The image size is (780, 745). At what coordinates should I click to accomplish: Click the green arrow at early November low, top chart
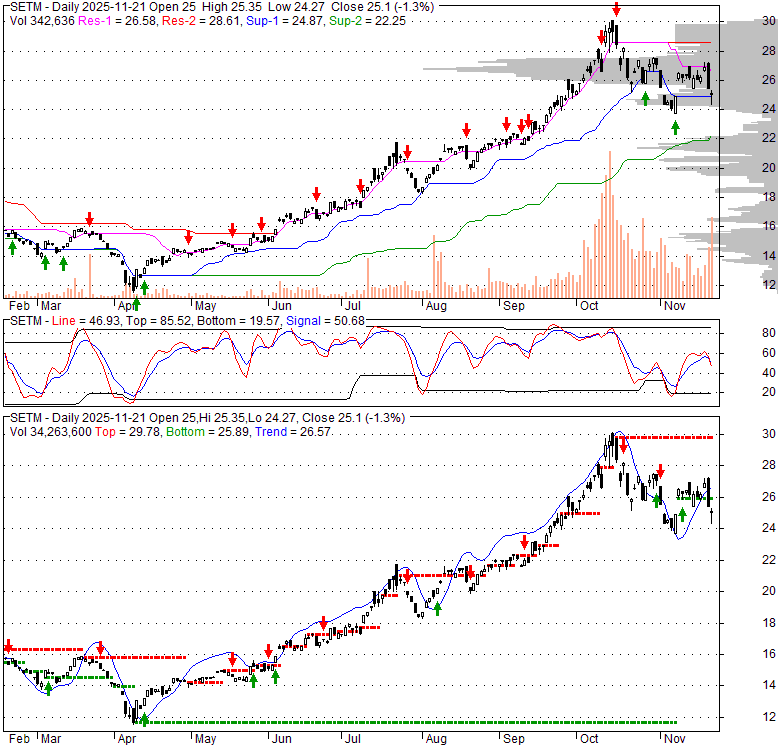click(x=676, y=127)
